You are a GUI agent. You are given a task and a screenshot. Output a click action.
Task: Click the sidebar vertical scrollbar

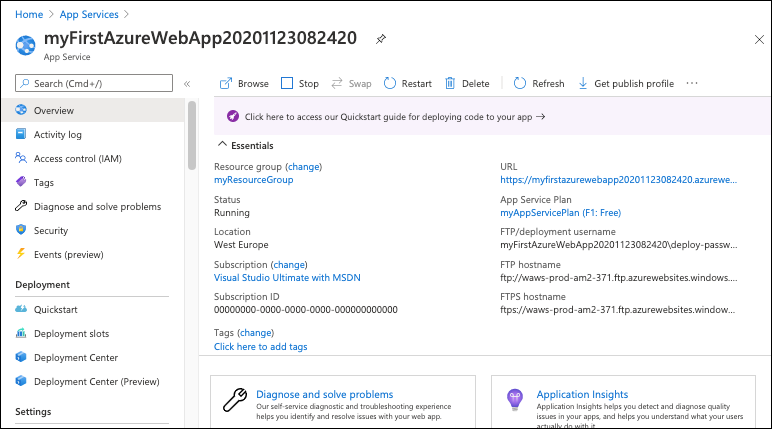(x=192, y=135)
